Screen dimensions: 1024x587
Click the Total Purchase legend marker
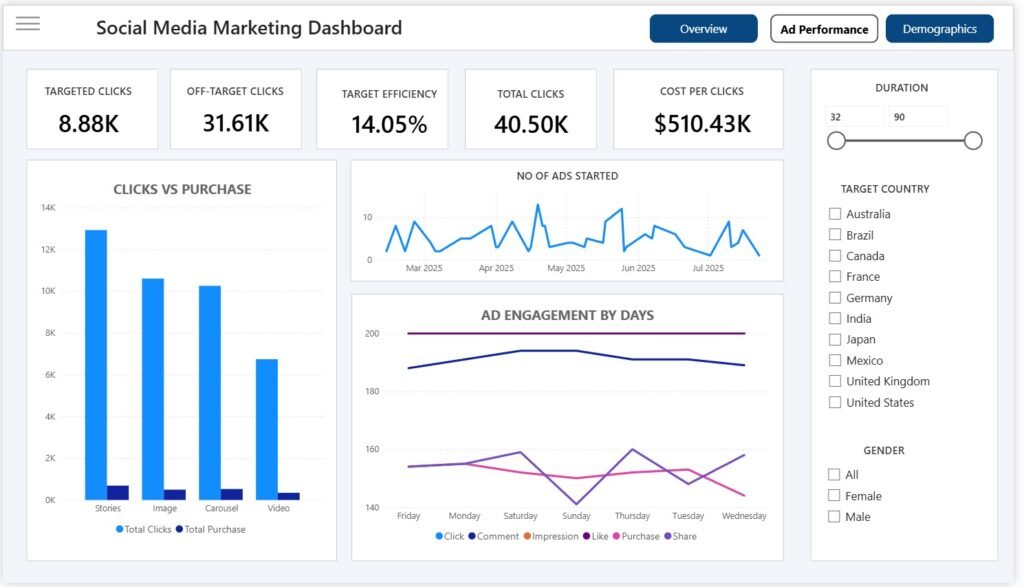point(179,529)
